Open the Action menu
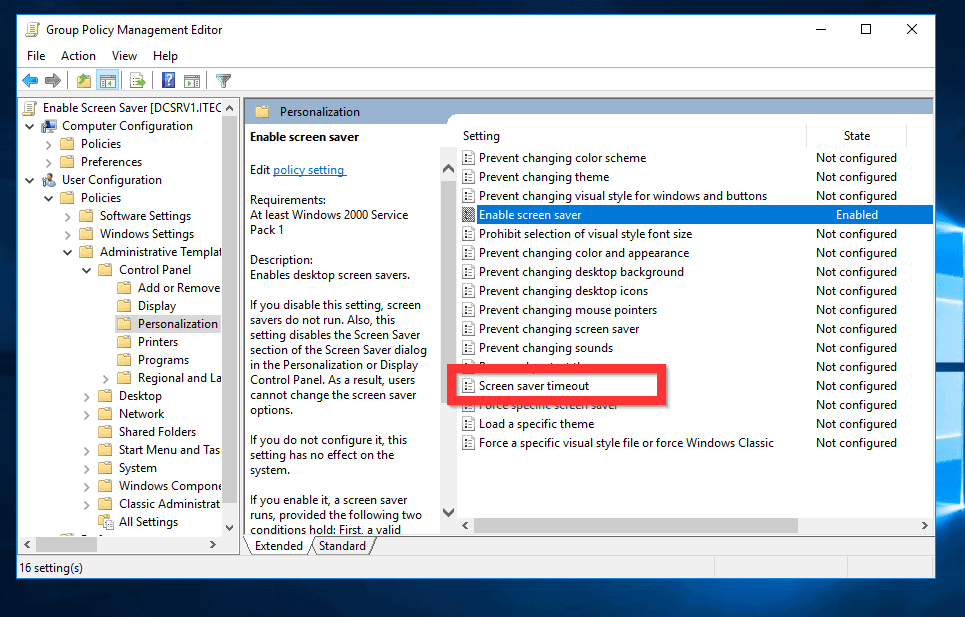The image size is (965, 617). 78,55
